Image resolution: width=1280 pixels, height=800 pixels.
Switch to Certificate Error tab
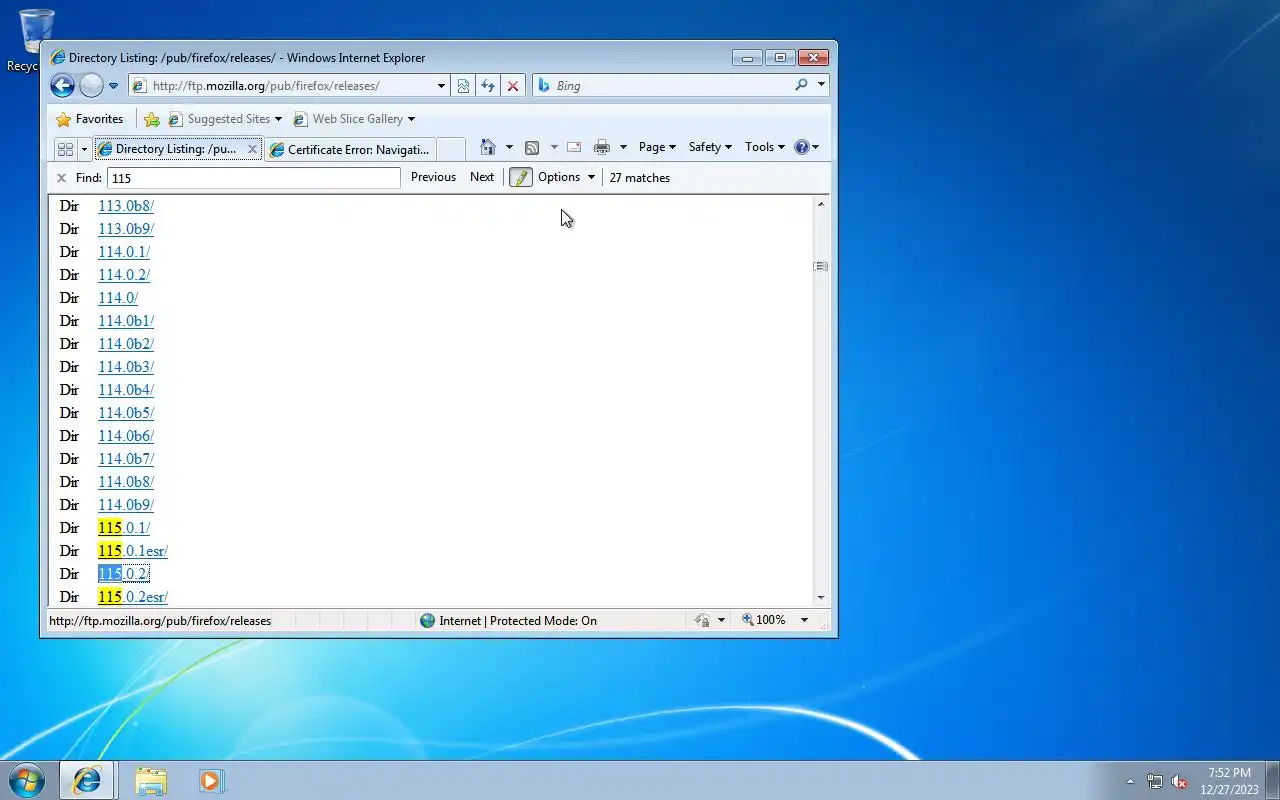point(350,149)
